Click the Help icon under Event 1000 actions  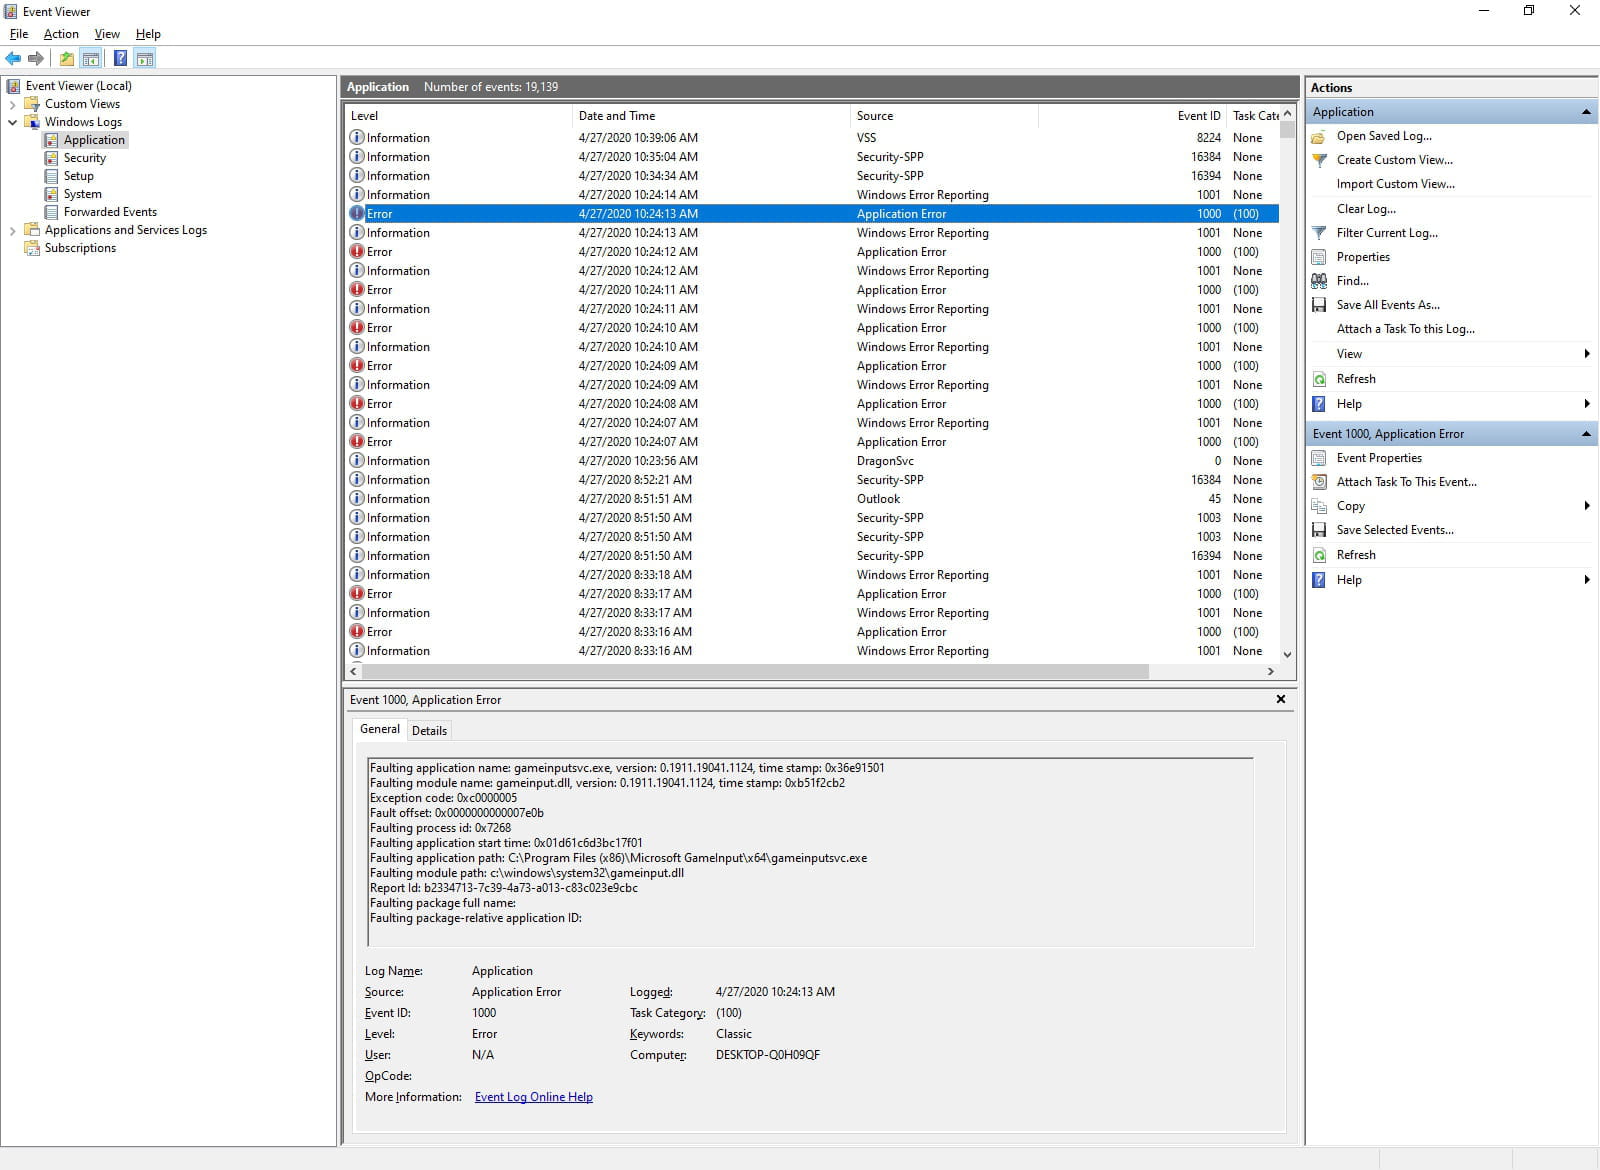tap(1319, 580)
